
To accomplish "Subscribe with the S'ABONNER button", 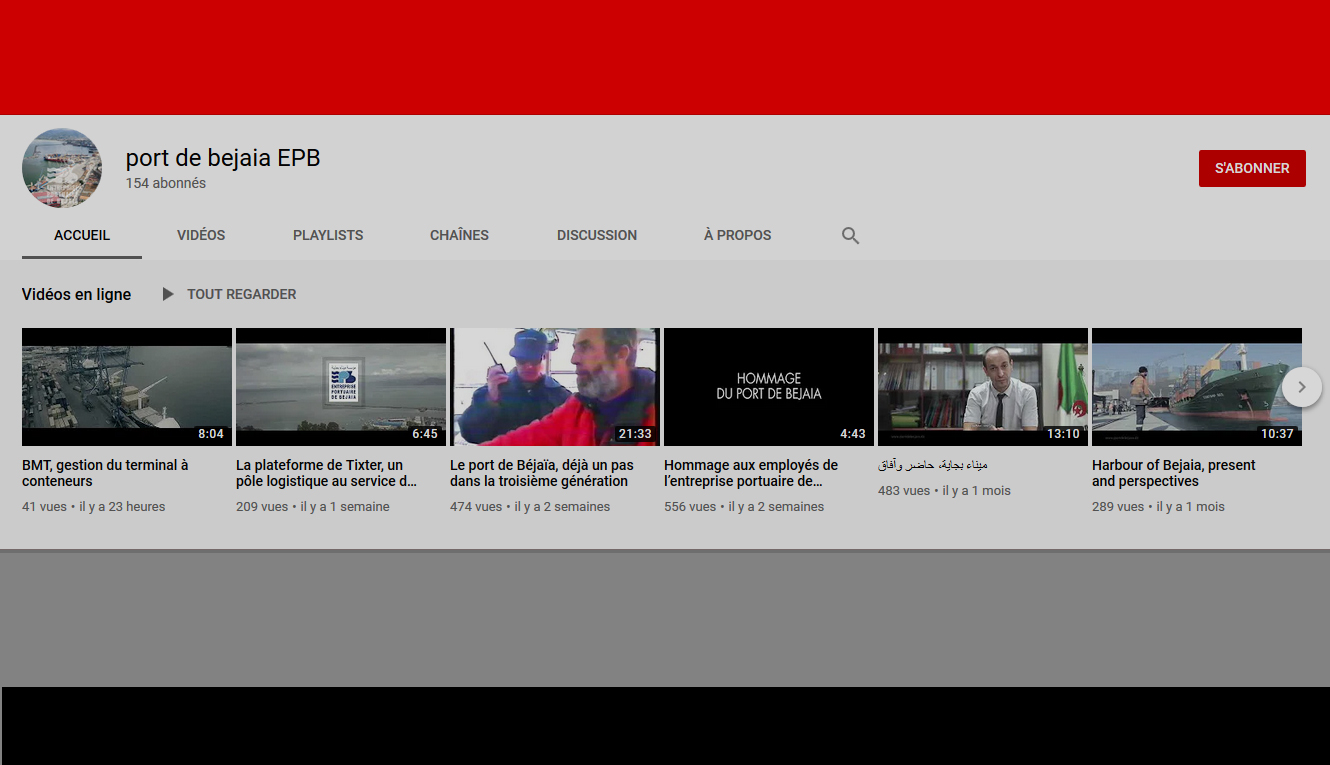I will pos(1252,168).
